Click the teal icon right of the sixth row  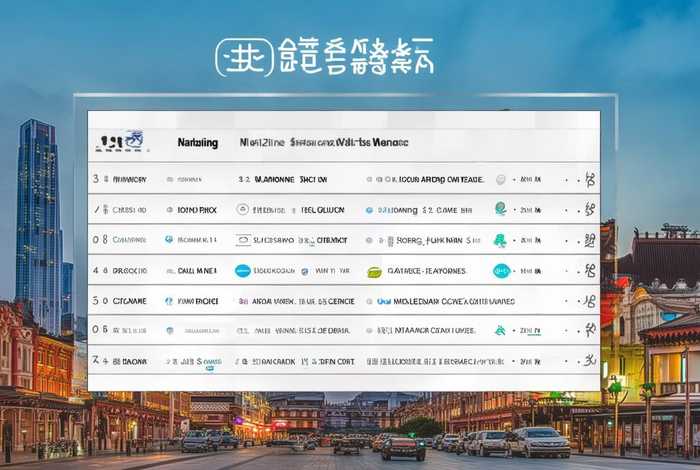(500, 330)
